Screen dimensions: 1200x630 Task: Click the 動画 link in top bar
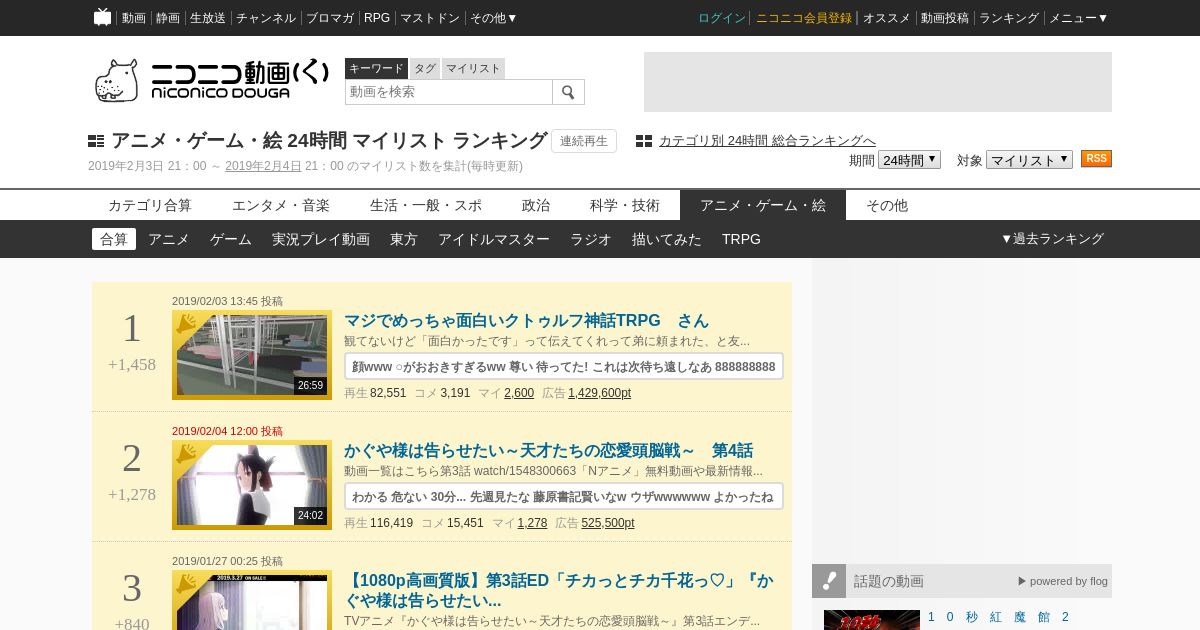coord(134,18)
